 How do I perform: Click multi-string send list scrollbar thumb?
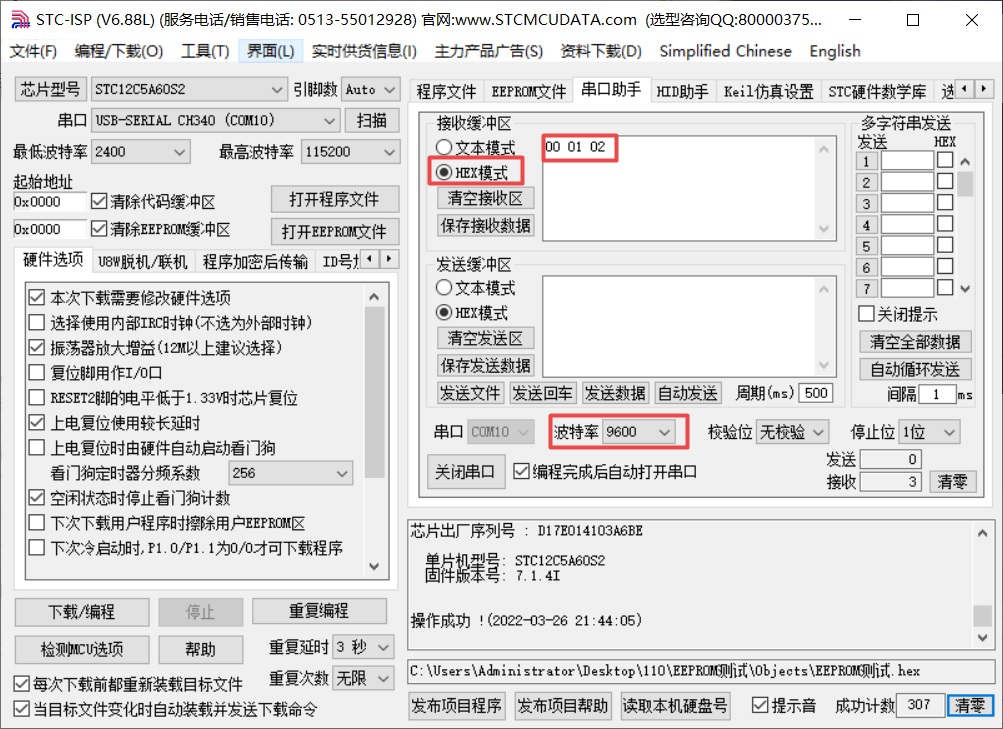point(965,184)
